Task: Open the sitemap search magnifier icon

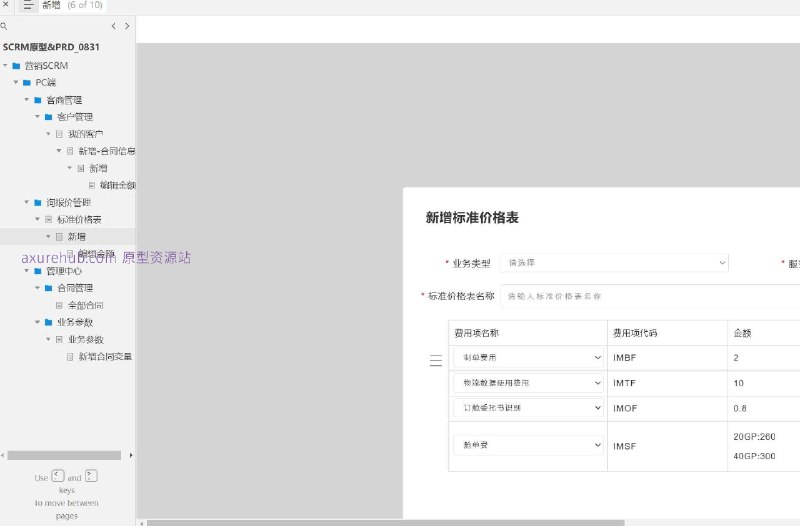Action: 4,26
